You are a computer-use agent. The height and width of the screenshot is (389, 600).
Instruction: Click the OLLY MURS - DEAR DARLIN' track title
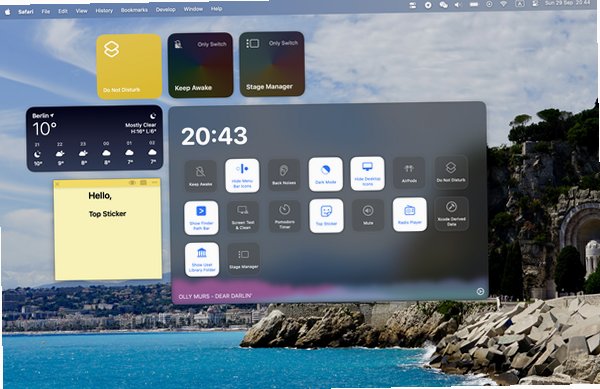pyautogui.click(x=215, y=296)
